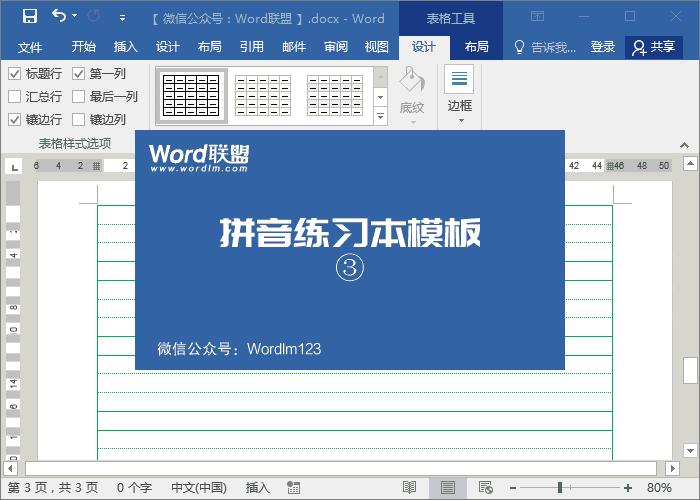Viewport: 700px width, 500px height.
Task: Click the zoom out minus button
Action: (513, 488)
